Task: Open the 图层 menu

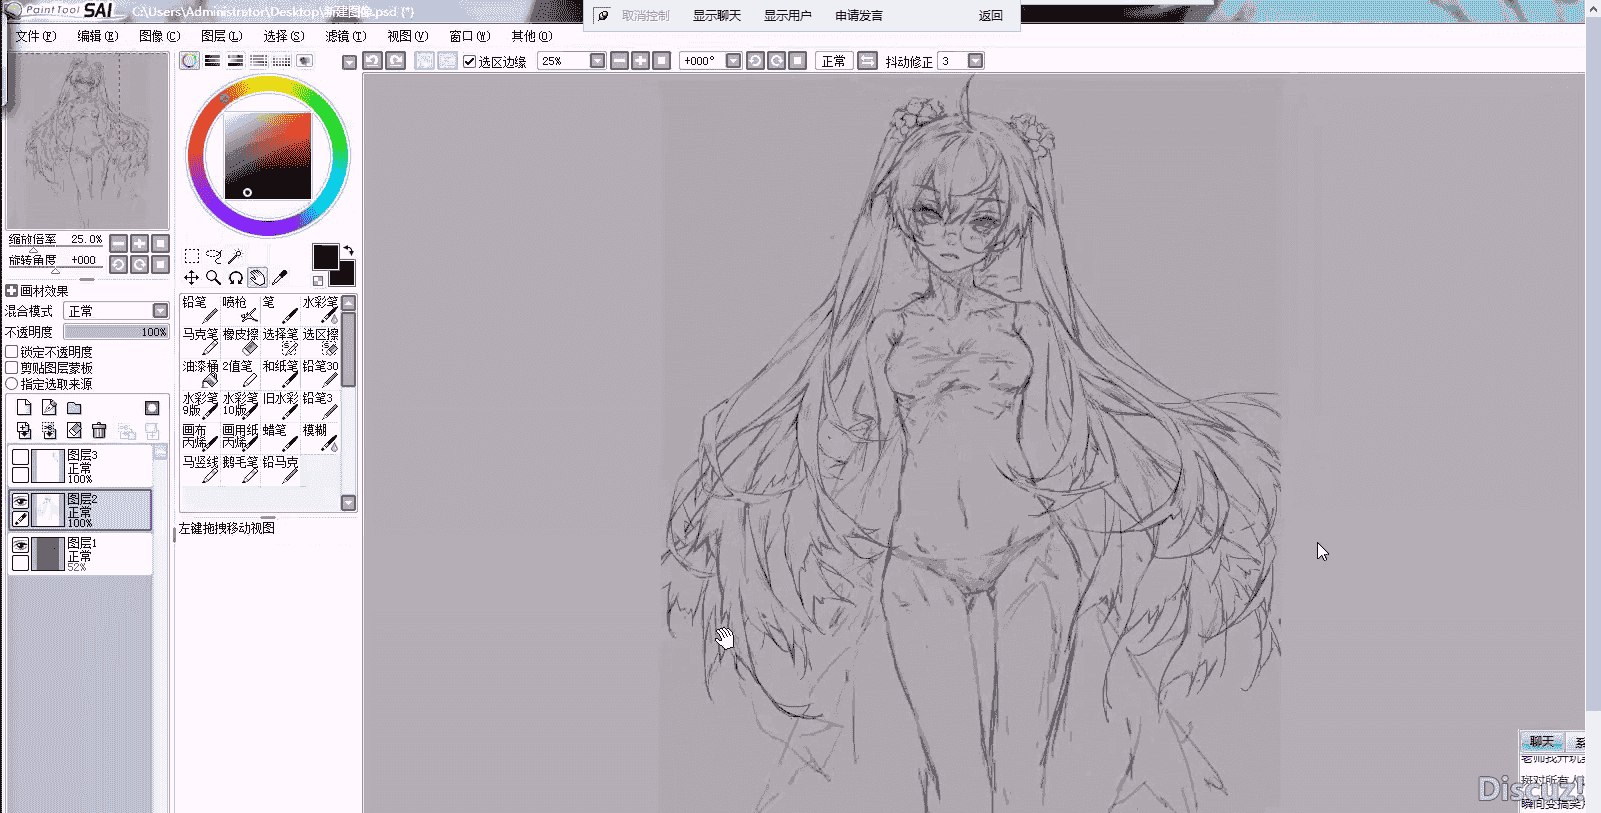Action: [x=221, y=36]
